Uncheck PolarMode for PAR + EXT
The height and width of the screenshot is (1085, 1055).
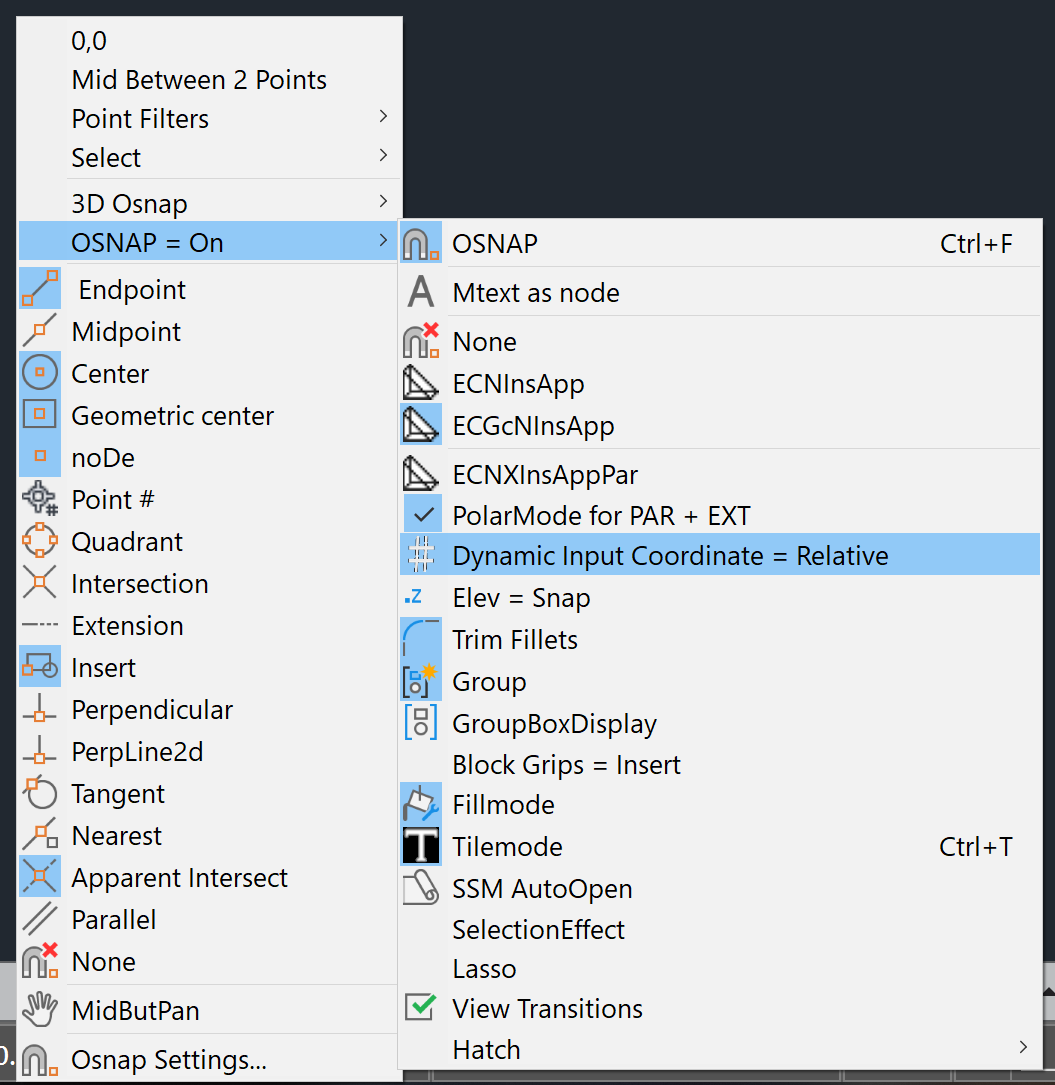pos(422,516)
